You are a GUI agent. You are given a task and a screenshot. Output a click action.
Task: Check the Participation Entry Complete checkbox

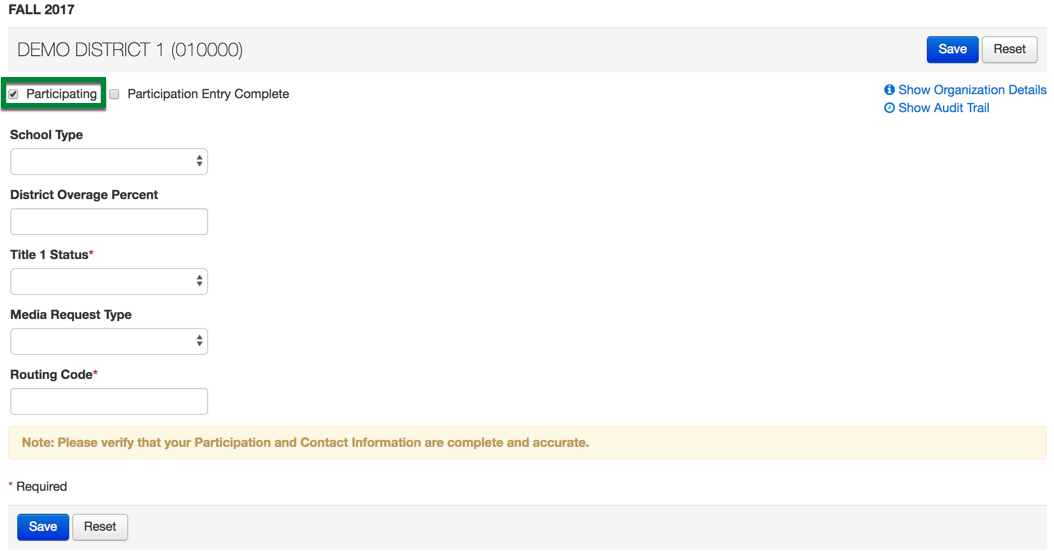(114, 94)
